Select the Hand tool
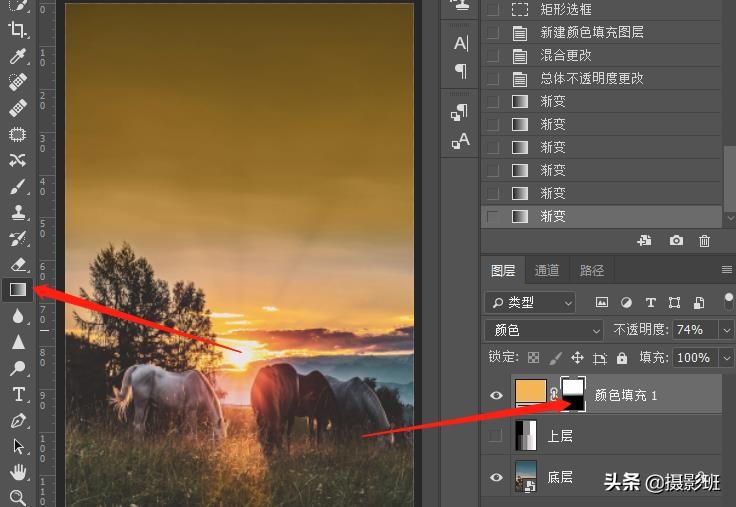The image size is (736, 507). pos(18,472)
